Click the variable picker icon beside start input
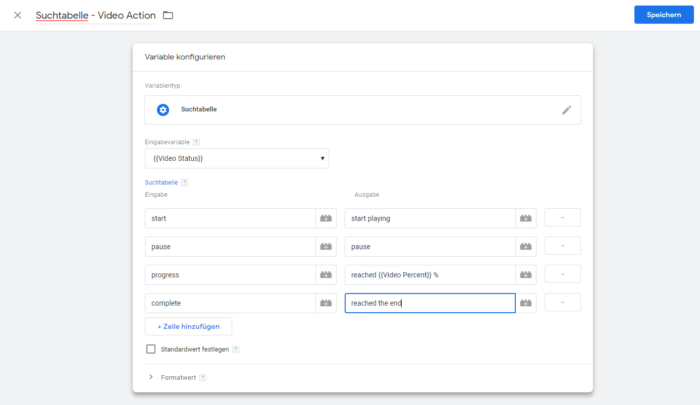The width and height of the screenshot is (700, 405). pos(326,218)
